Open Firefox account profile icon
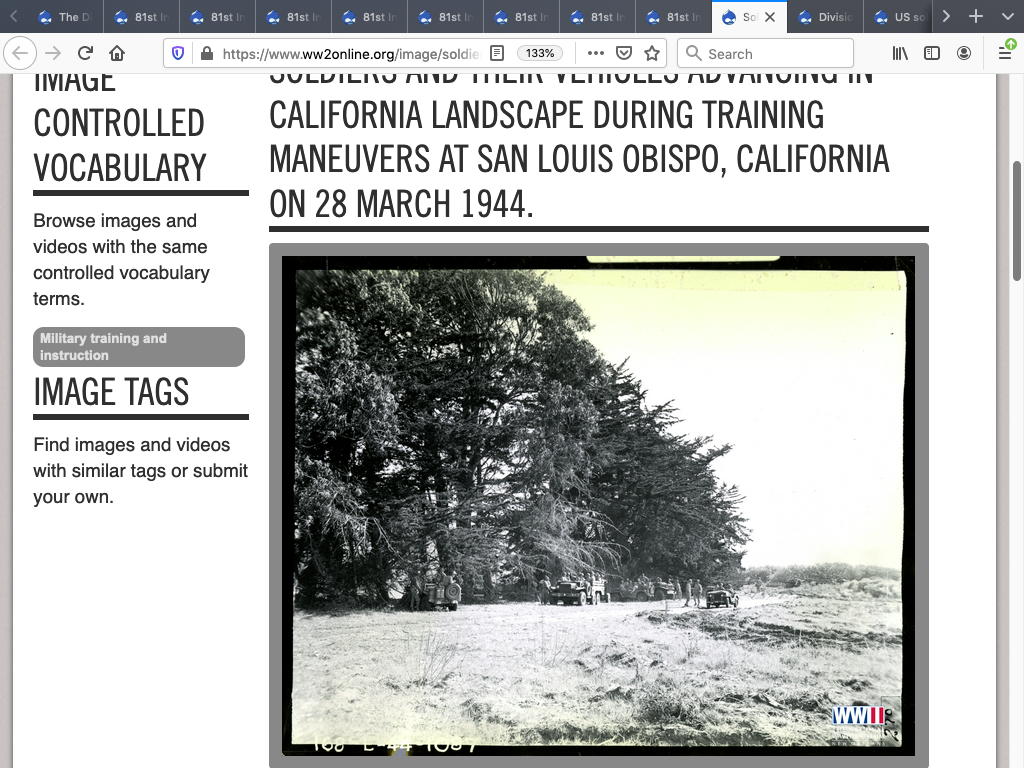 point(964,54)
